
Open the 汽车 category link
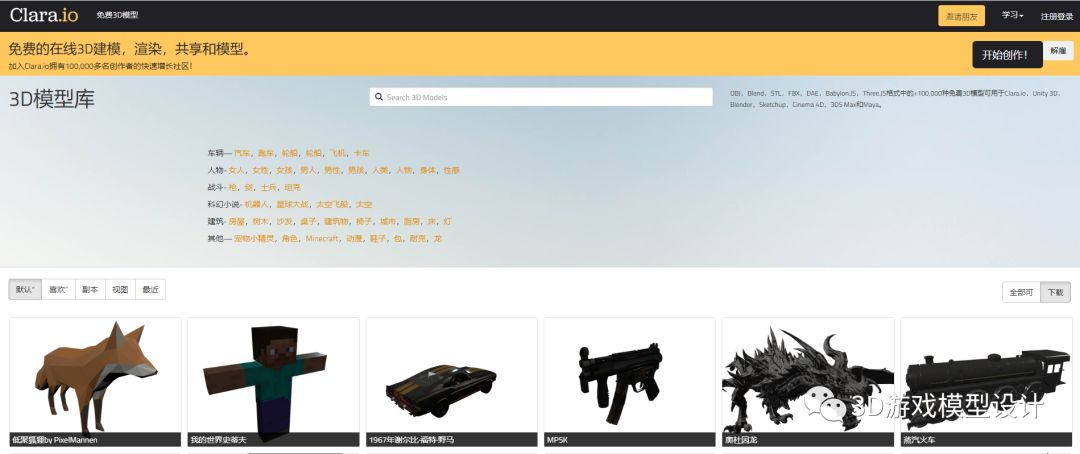coord(242,153)
